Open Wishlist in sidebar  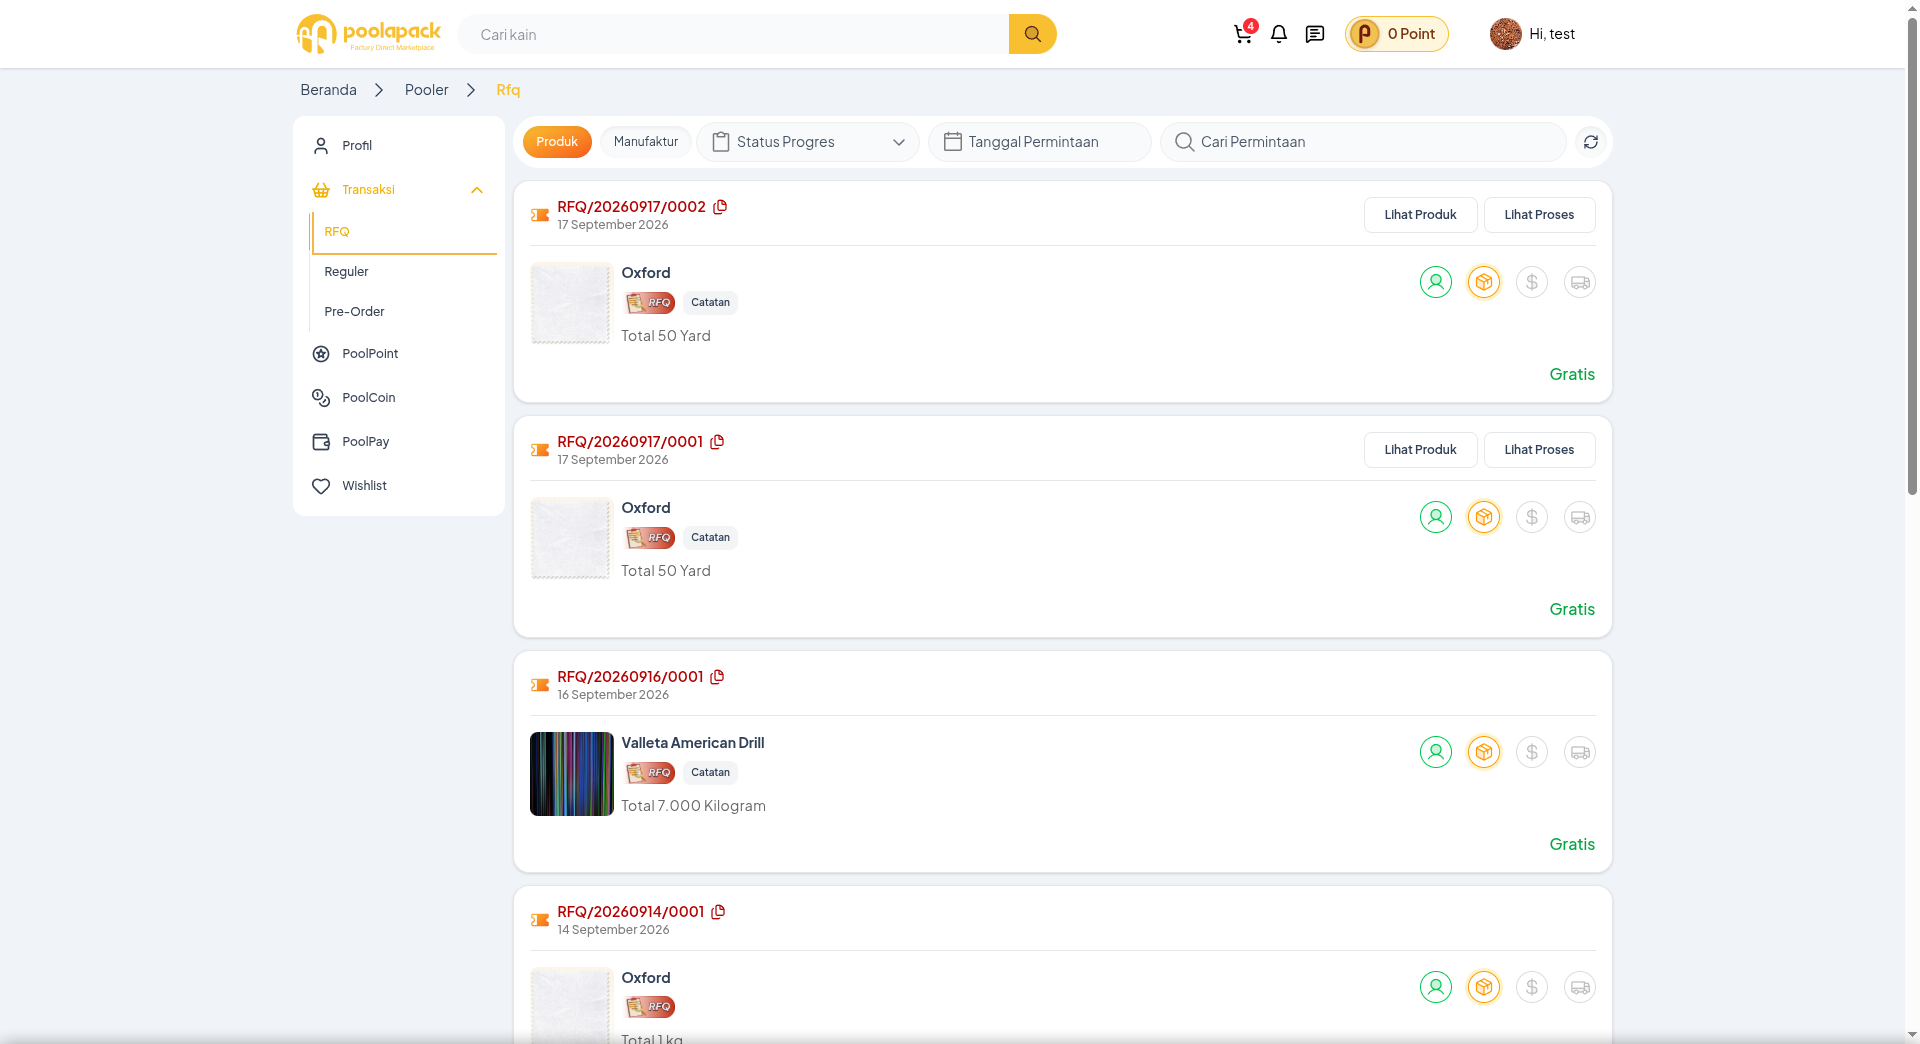(x=398, y=486)
